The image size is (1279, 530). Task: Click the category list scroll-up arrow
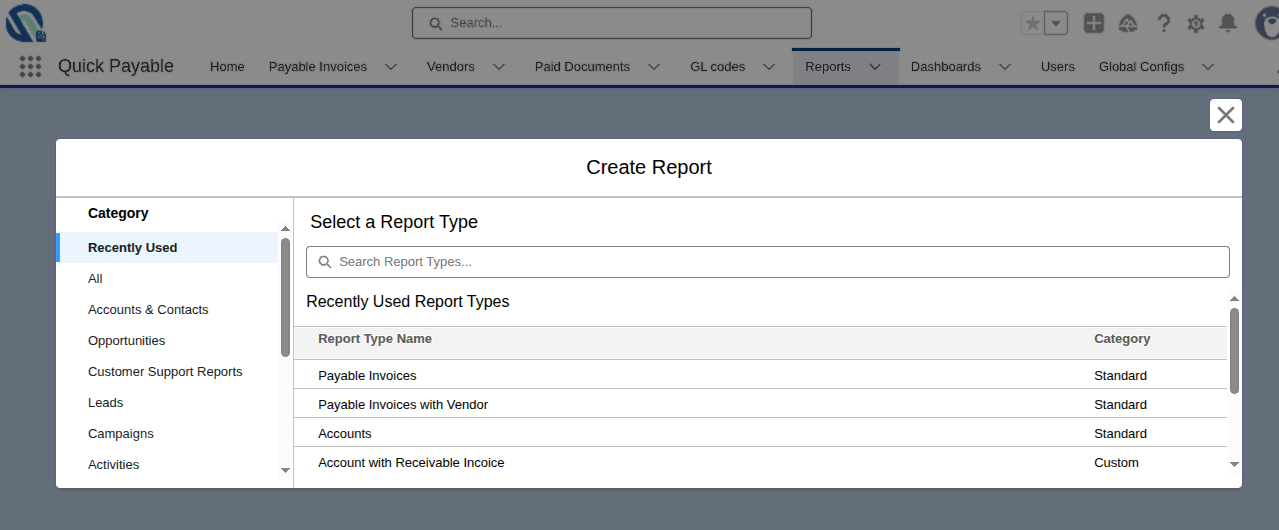point(285,229)
